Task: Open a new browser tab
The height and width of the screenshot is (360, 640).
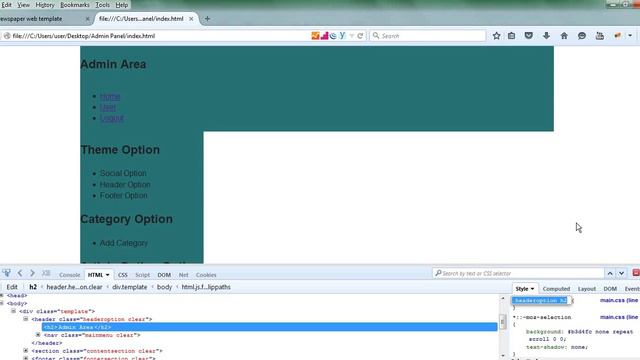Action: tap(207, 19)
